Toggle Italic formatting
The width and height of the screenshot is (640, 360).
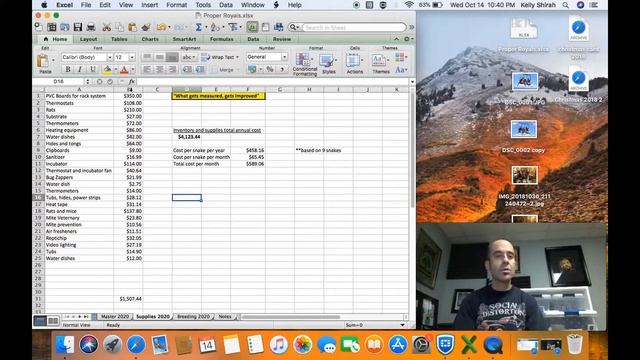(x=80, y=69)
